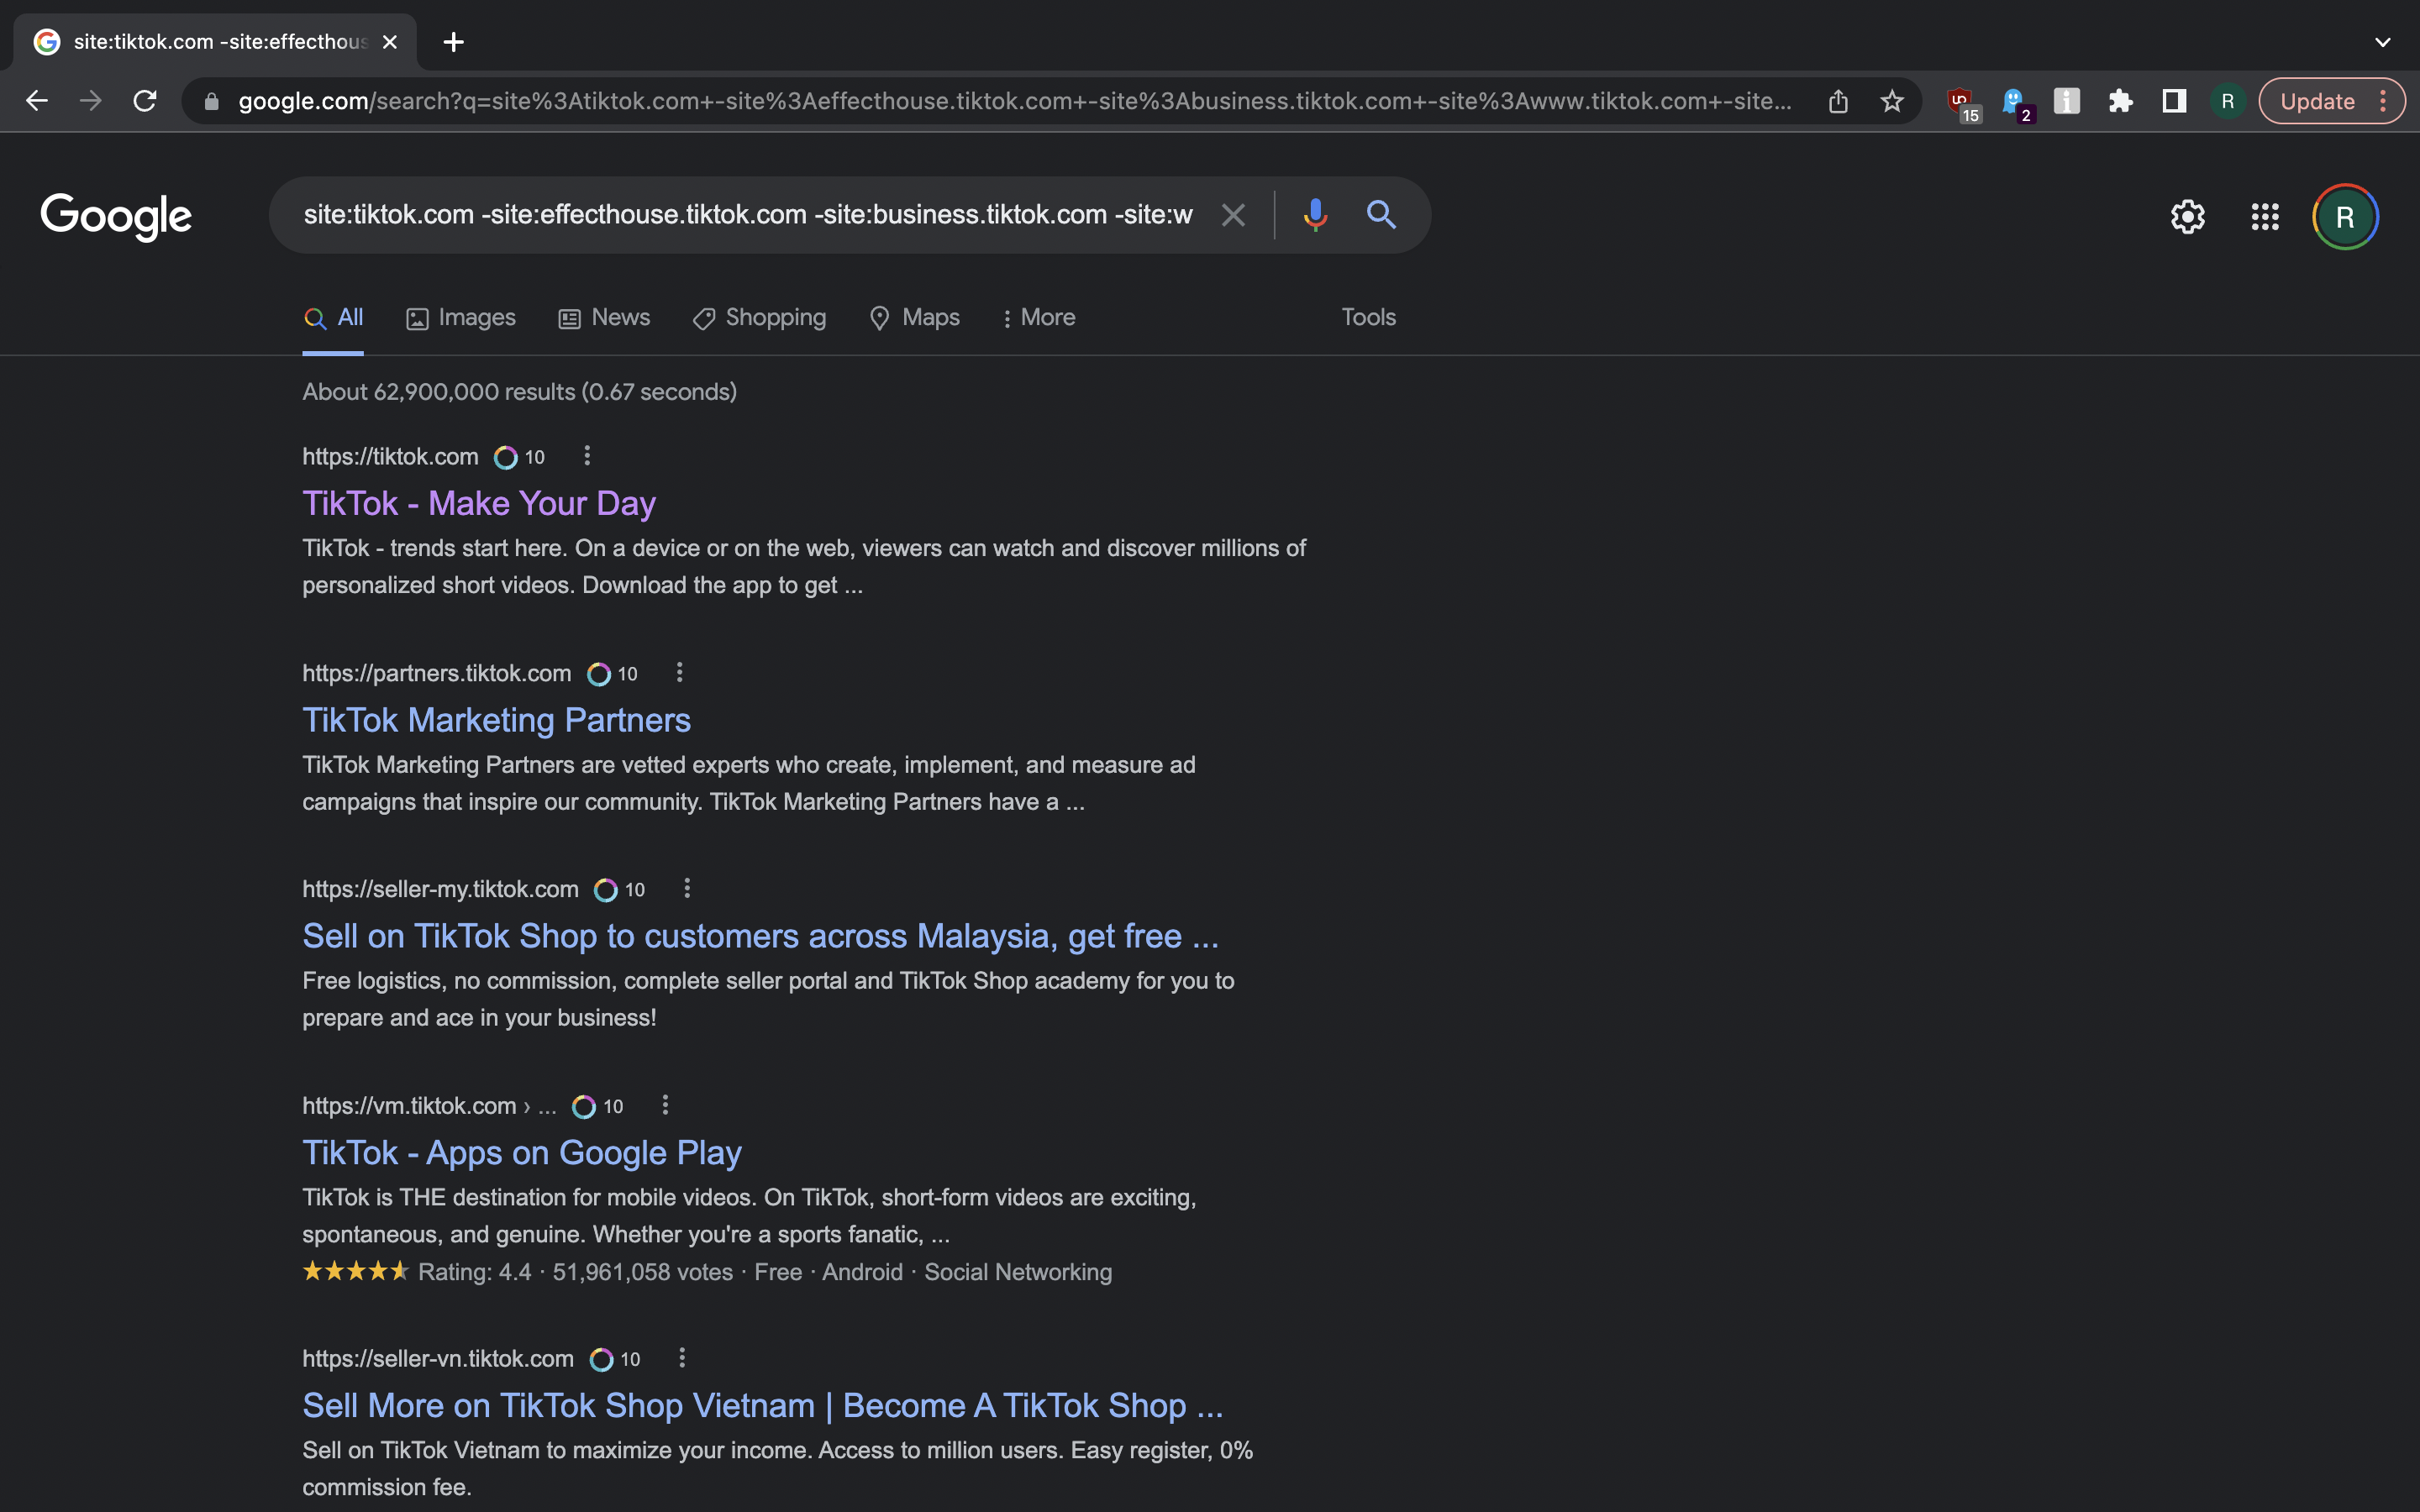This screenshot has width=2420, height=1512.
Task: Click the share page icon in address bar
Action: [1838, 101]
